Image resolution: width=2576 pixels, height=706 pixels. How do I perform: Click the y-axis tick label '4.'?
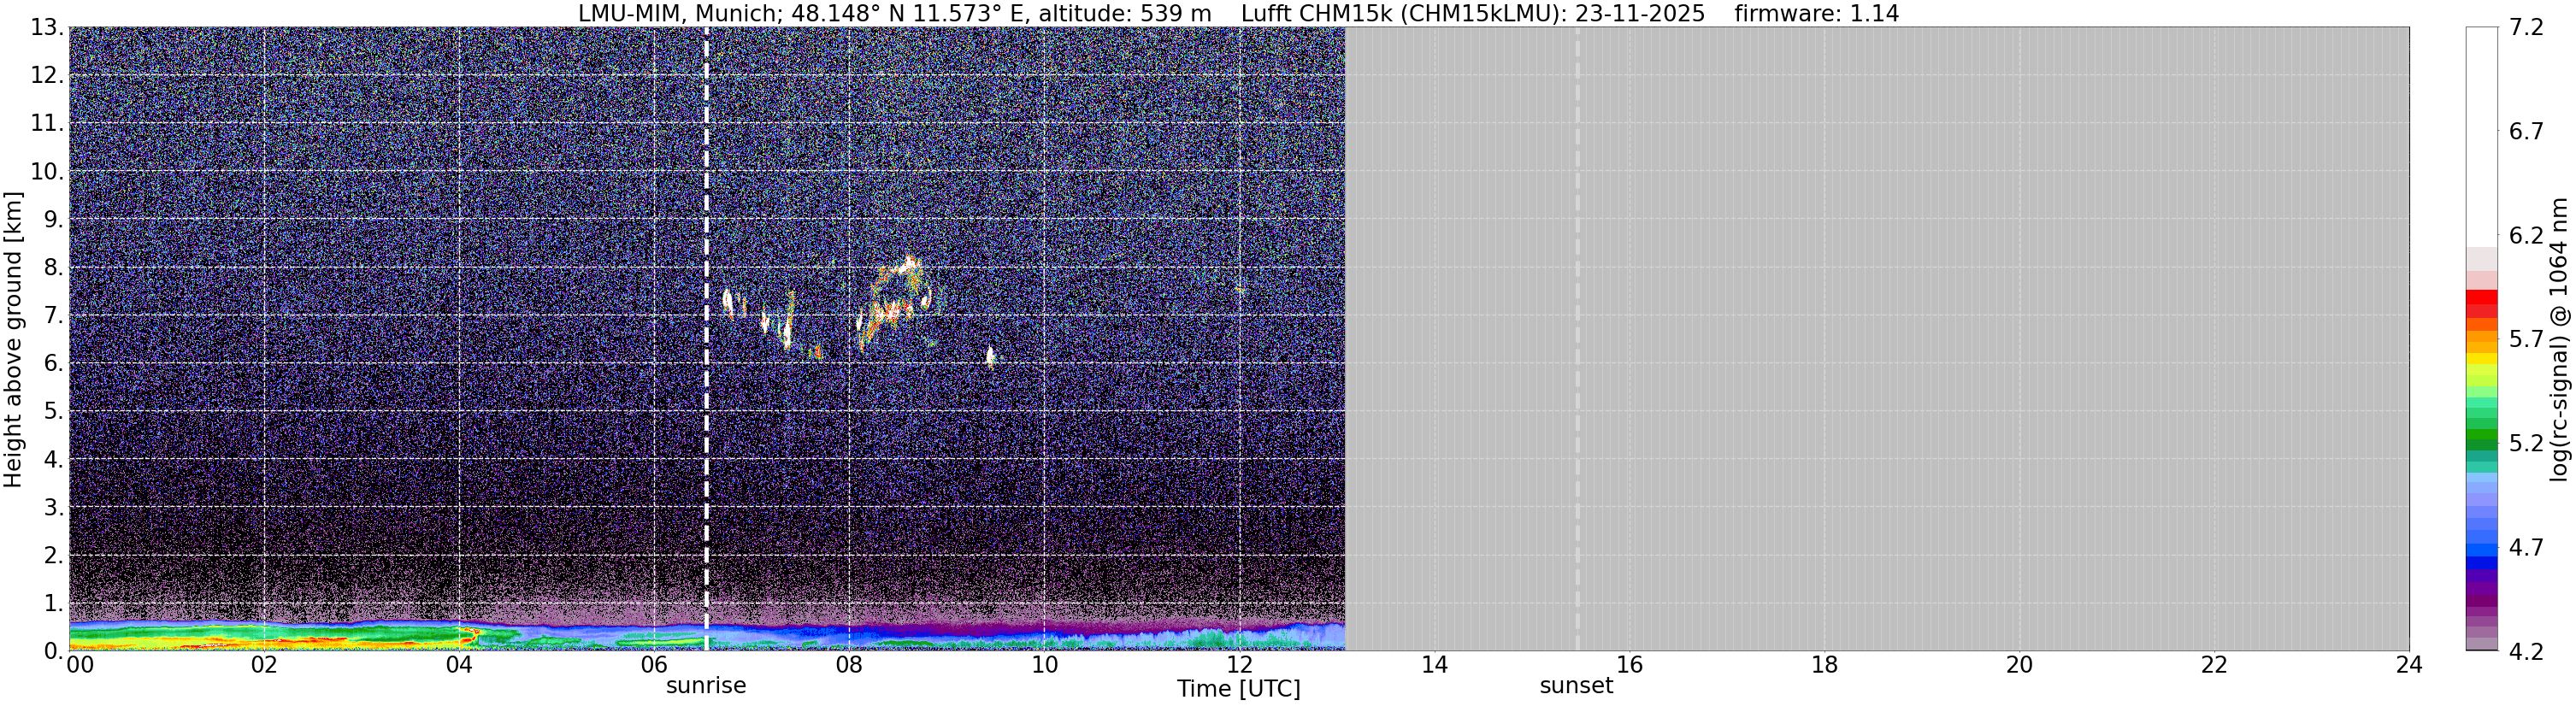54,460
